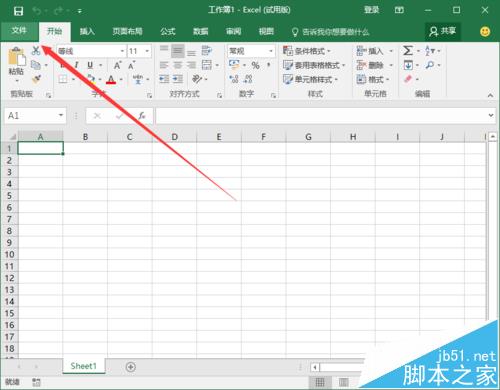Click the red font color button

[111, 79]
